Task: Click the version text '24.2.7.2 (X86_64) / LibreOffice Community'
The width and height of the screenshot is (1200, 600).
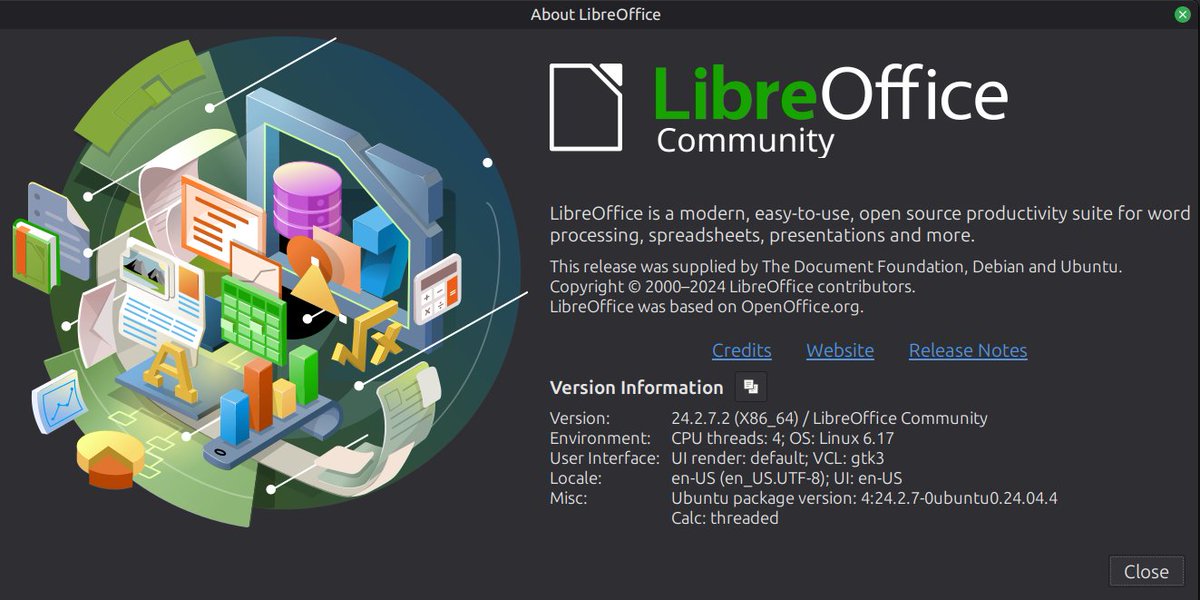Action: click(829, 418)
